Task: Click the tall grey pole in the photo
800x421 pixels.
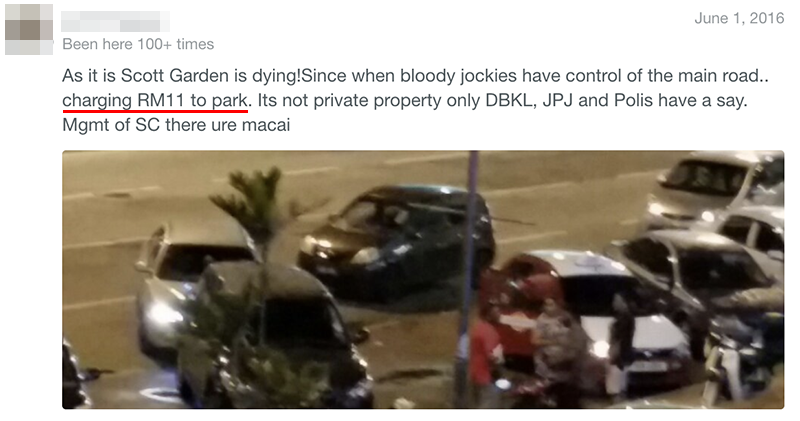Action: 468,280
